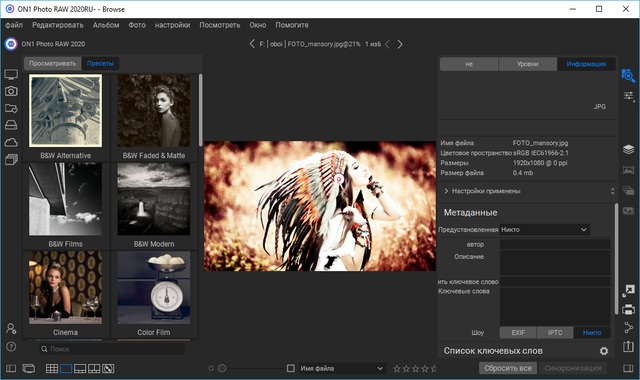Click the Resize icon in right sidebar

(628, 291)
